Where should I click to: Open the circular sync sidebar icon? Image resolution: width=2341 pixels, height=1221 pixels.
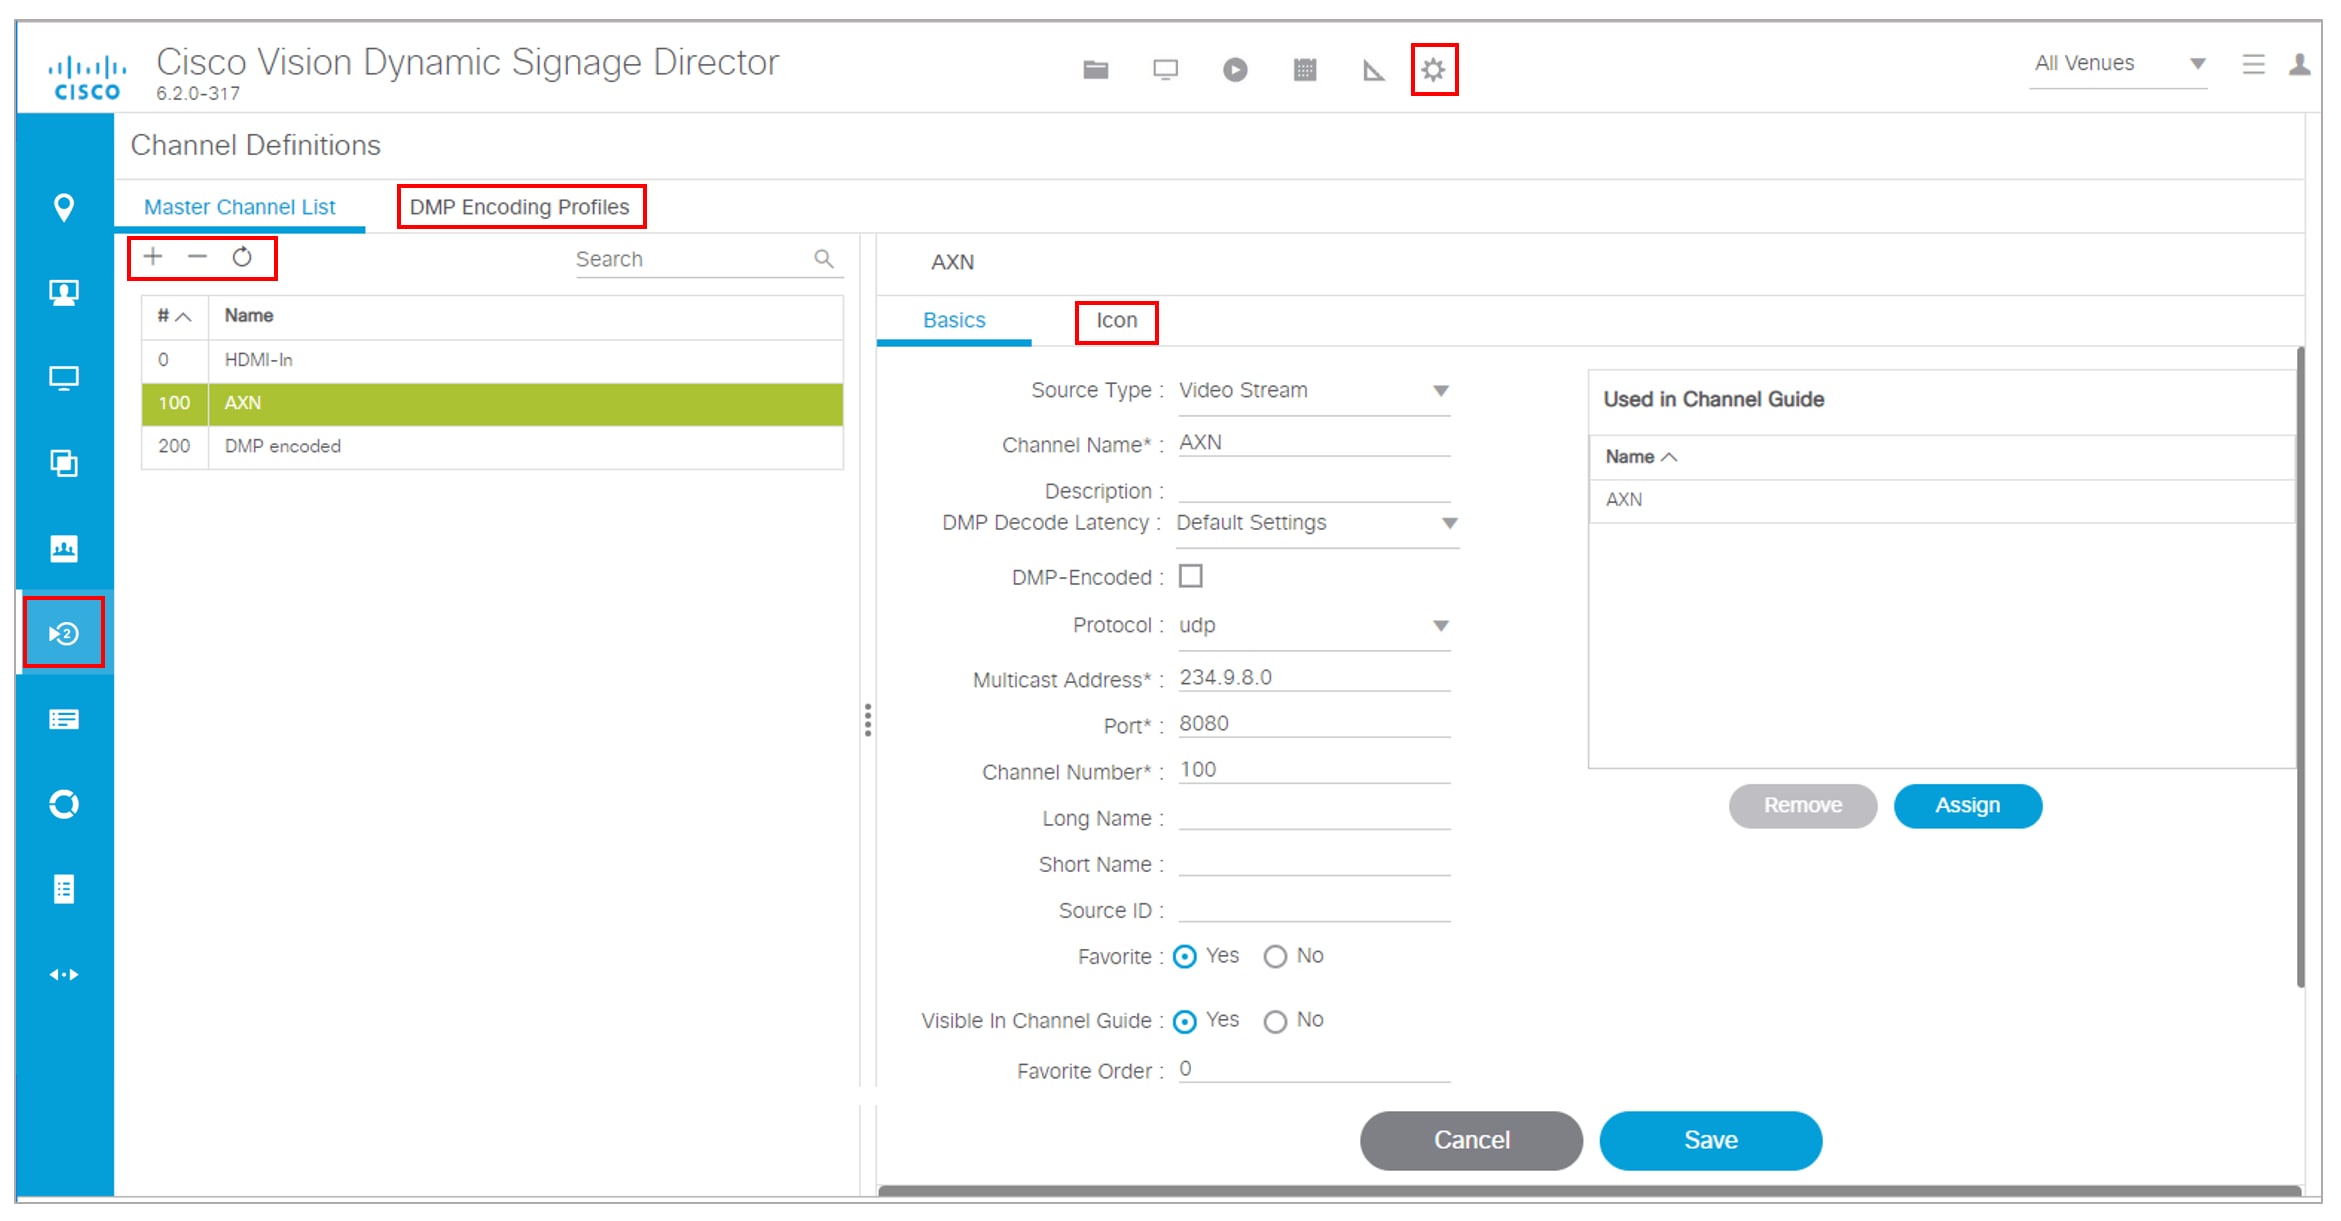64,804
